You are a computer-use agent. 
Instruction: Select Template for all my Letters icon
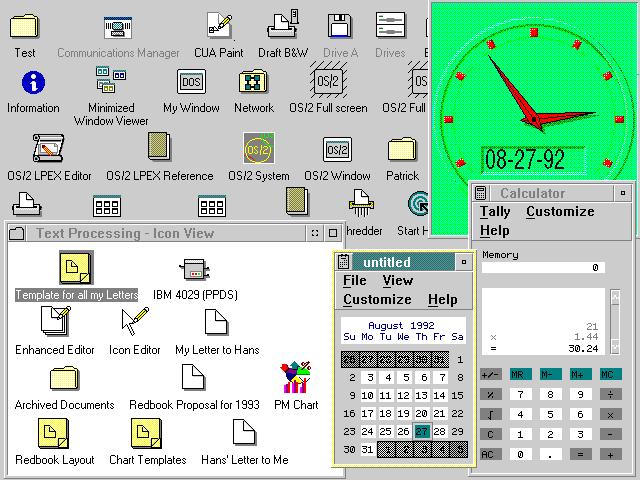click(76, 268)
